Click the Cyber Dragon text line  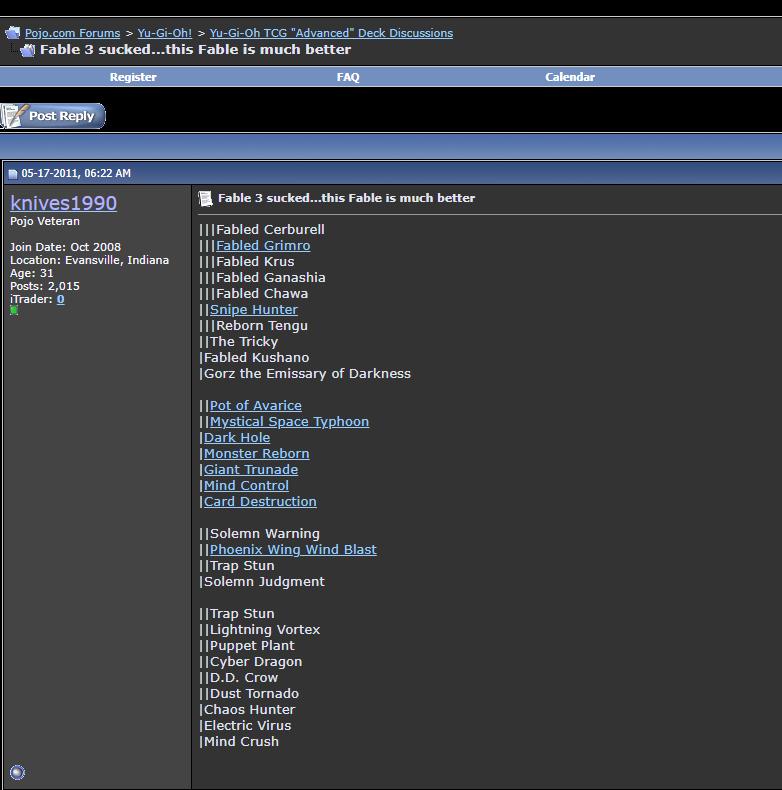[250, 662]
